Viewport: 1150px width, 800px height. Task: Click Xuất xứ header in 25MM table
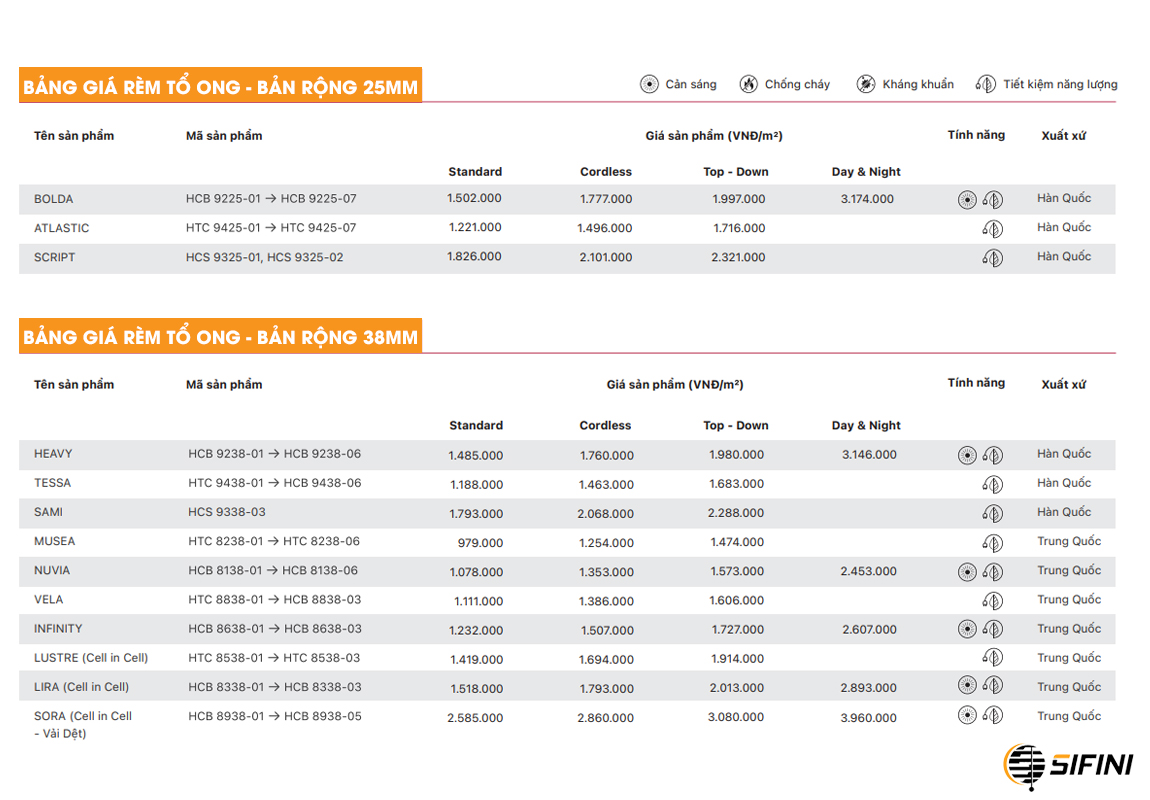click(x=1063, y=136)
